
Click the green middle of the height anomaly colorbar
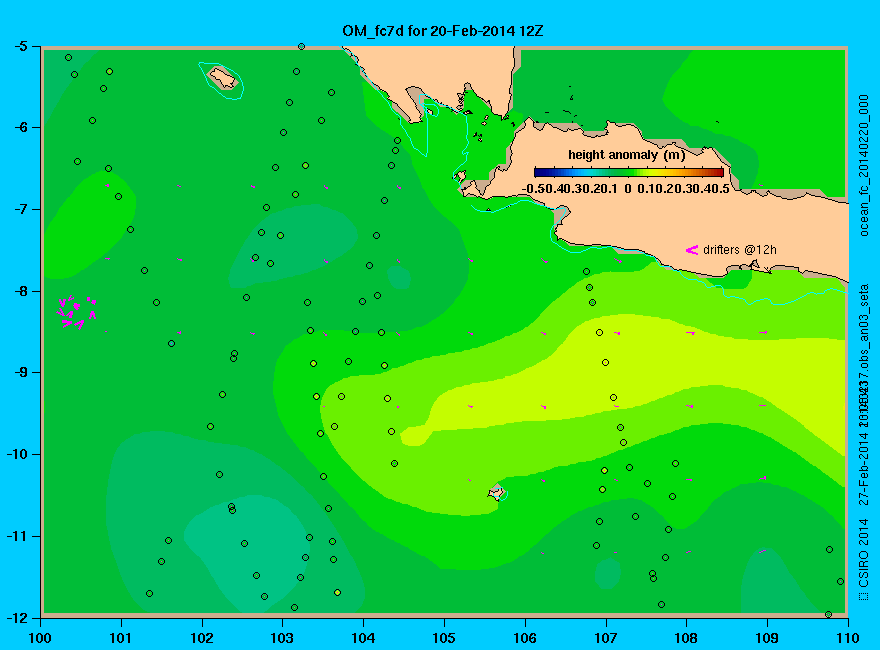coord(629,172)
